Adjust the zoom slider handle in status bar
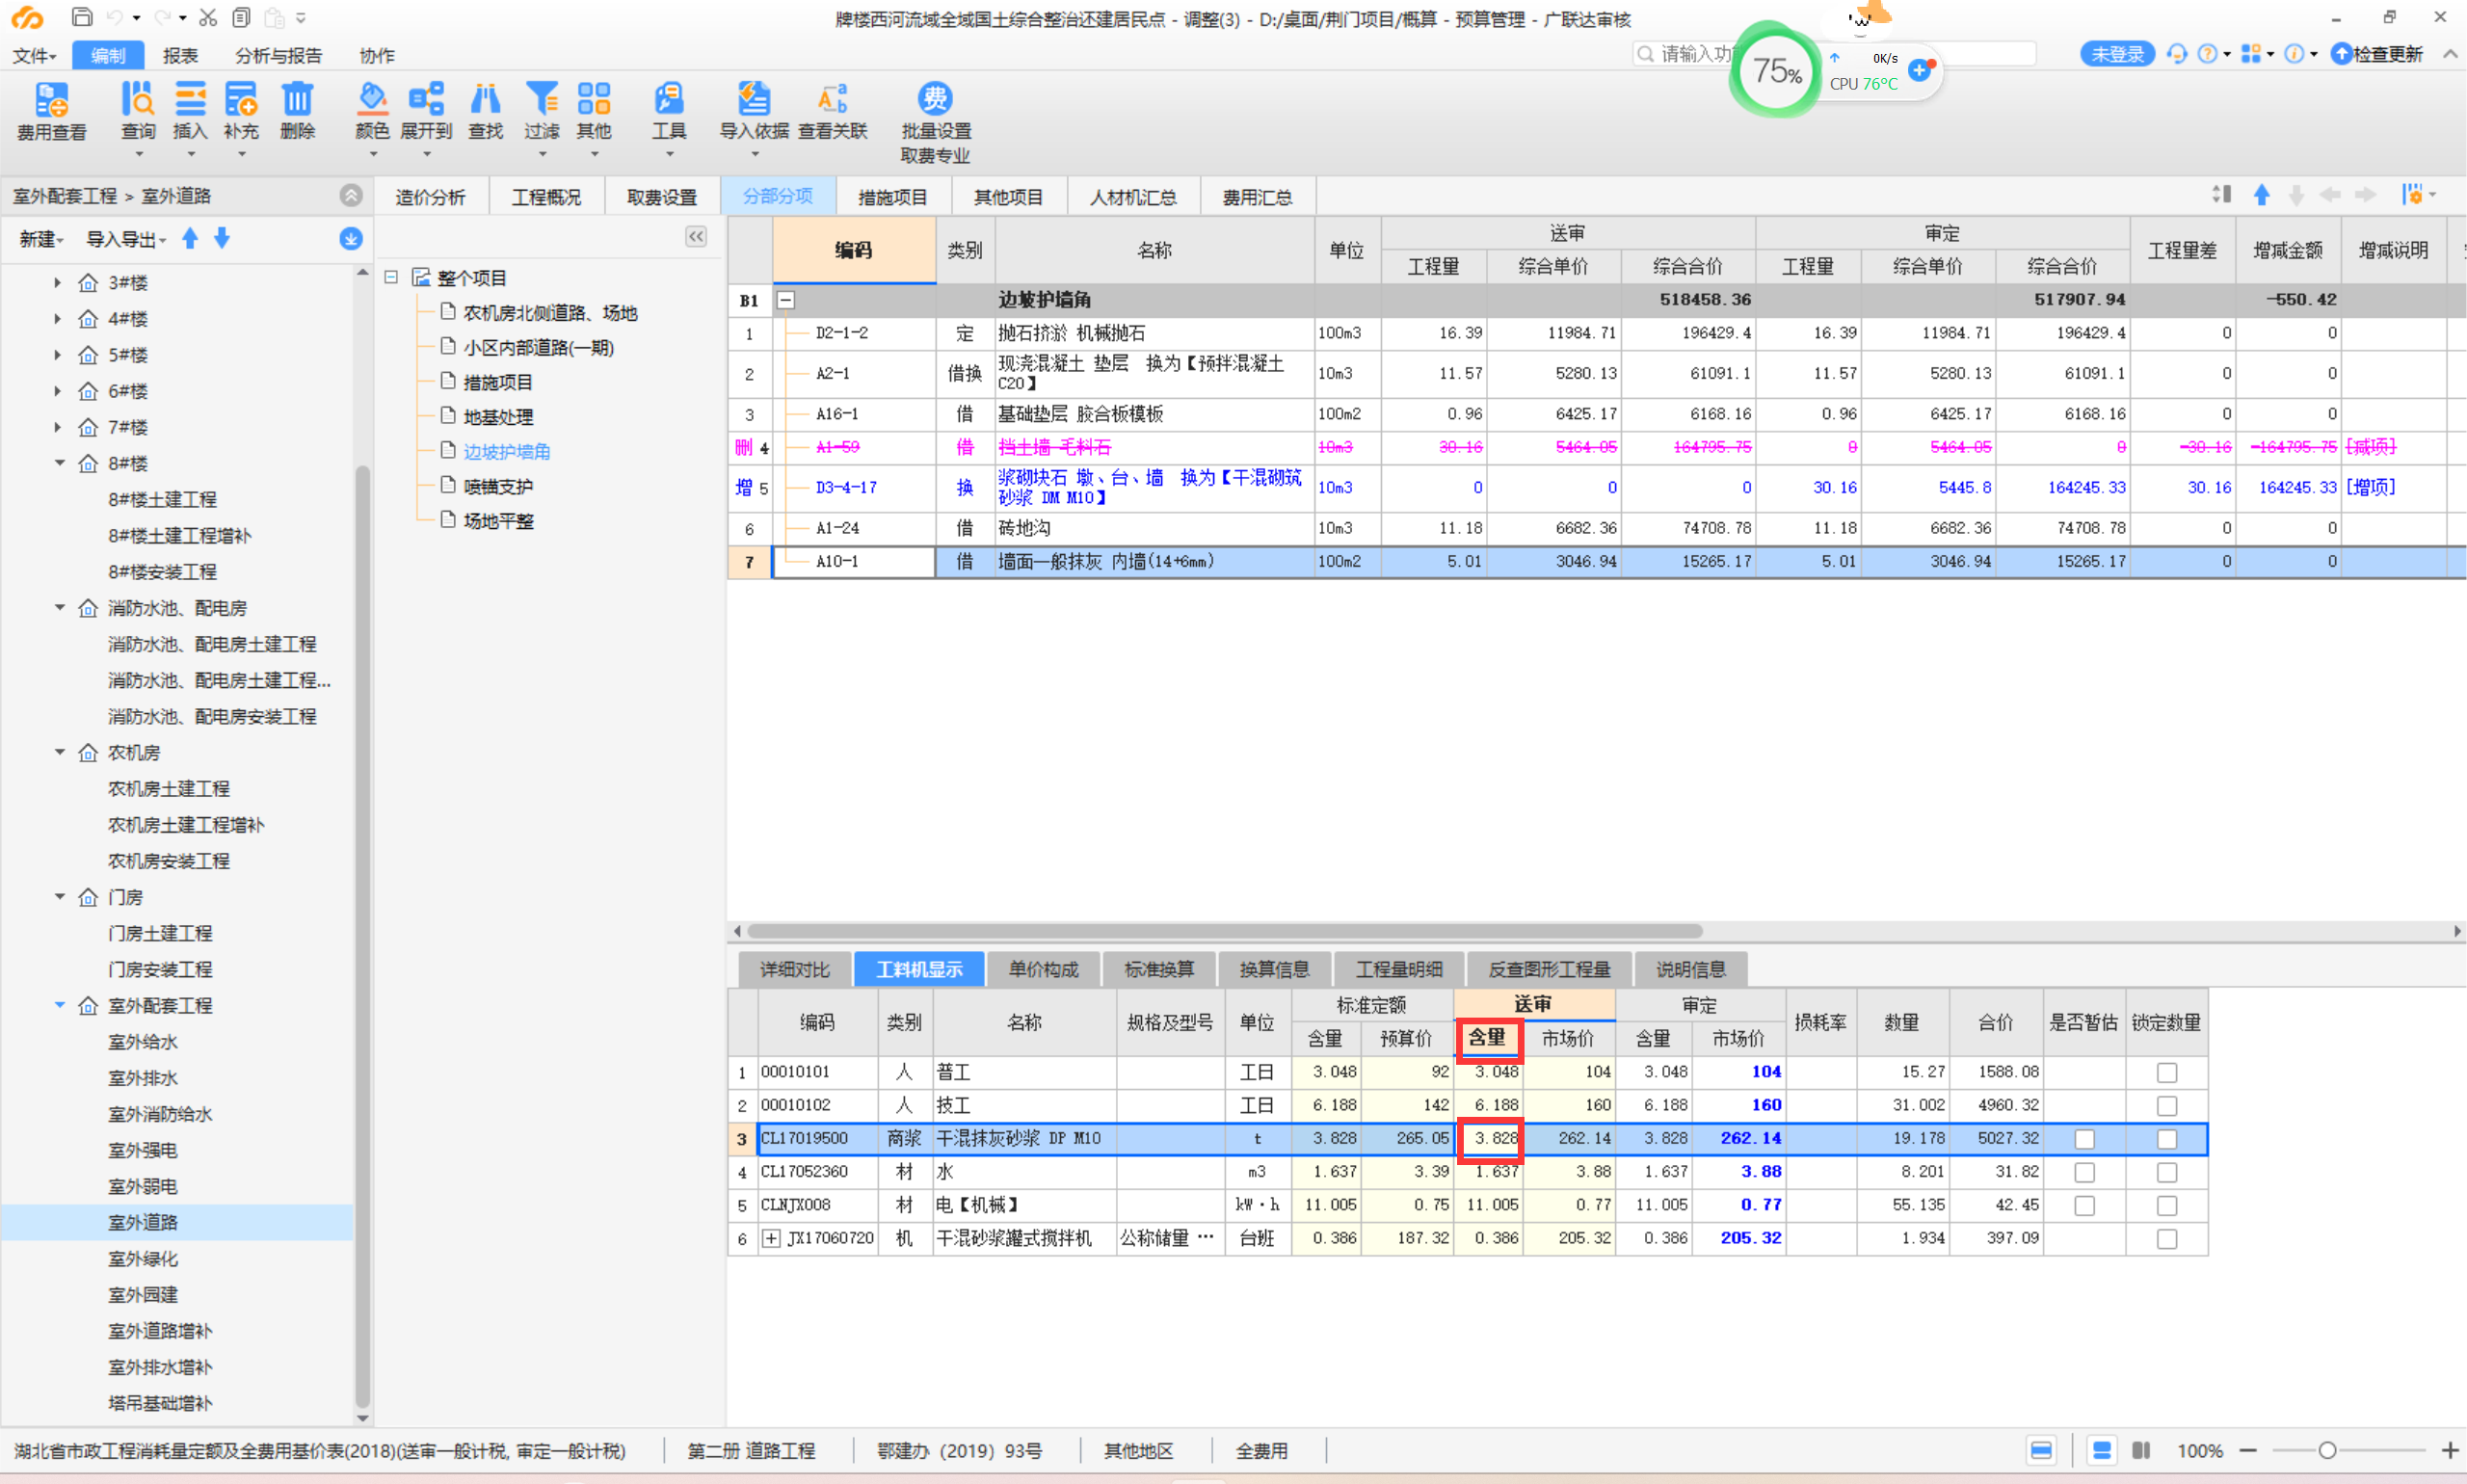 coord(2327,1450)
